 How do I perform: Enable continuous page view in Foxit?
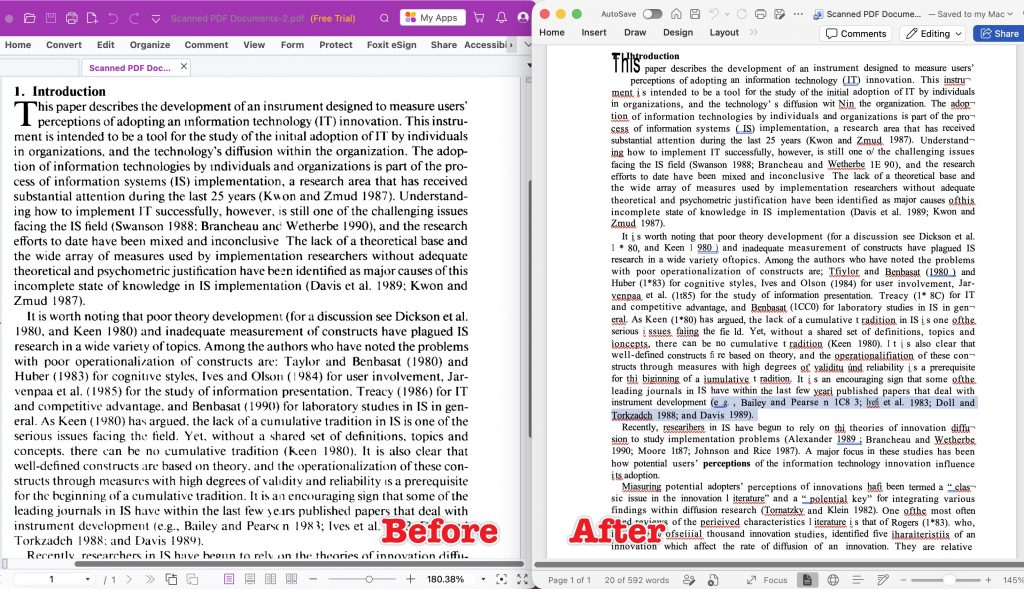pos(250,579)
